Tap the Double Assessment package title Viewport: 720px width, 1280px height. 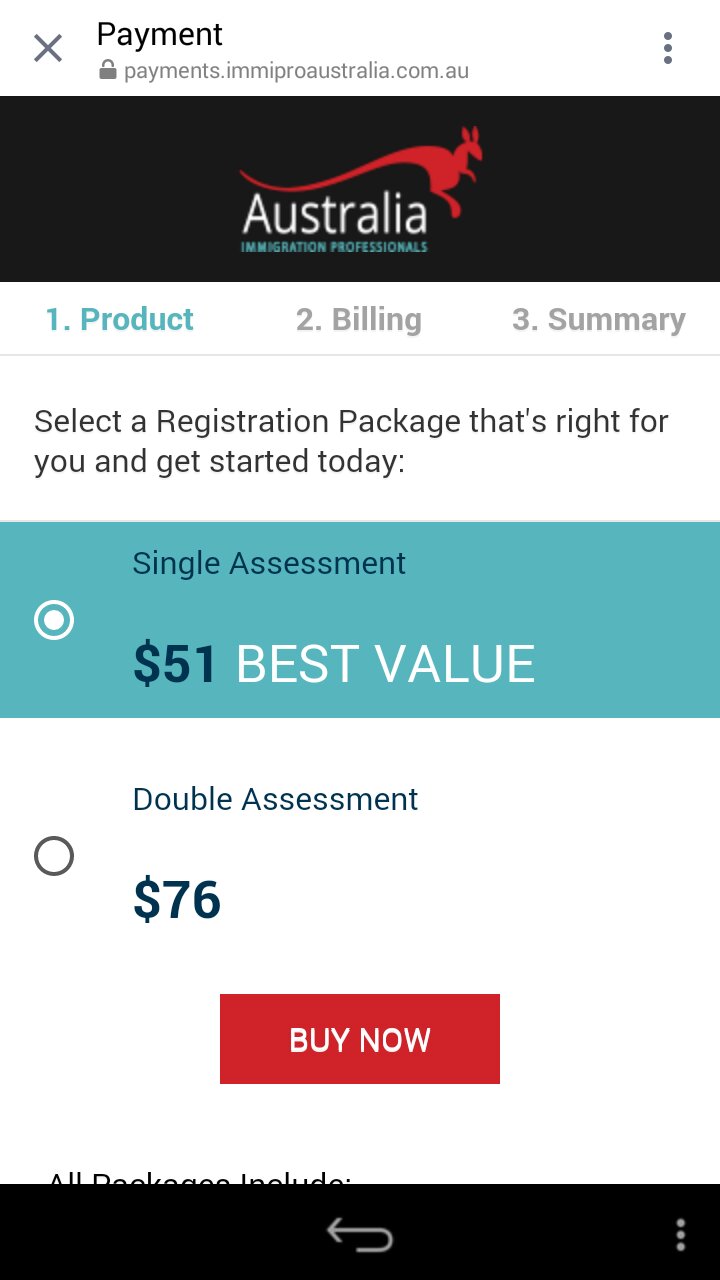coord(275,799)
